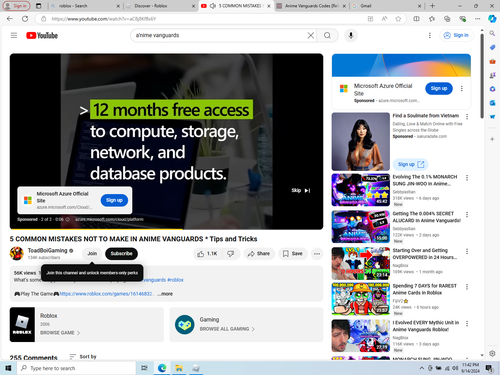The image size is (500, 375).
Task: Open Task View on the taskbar
Action: point(144,368)
